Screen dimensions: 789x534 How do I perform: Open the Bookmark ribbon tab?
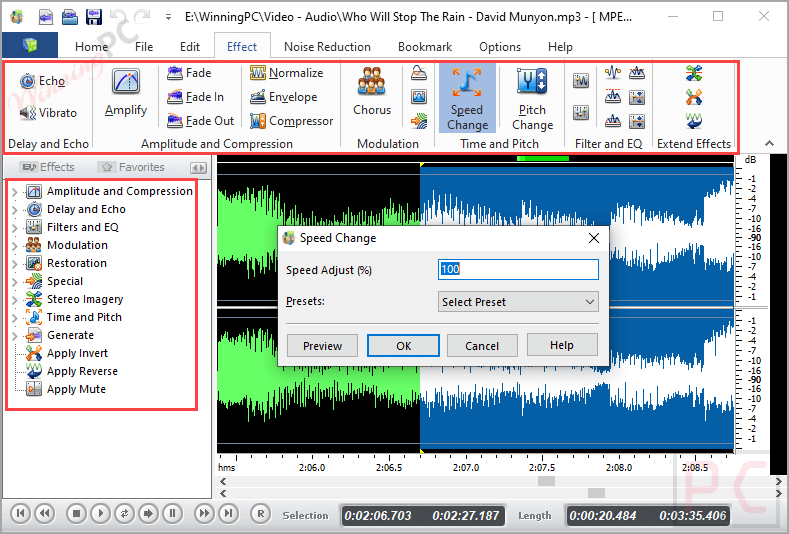(425, 46)
